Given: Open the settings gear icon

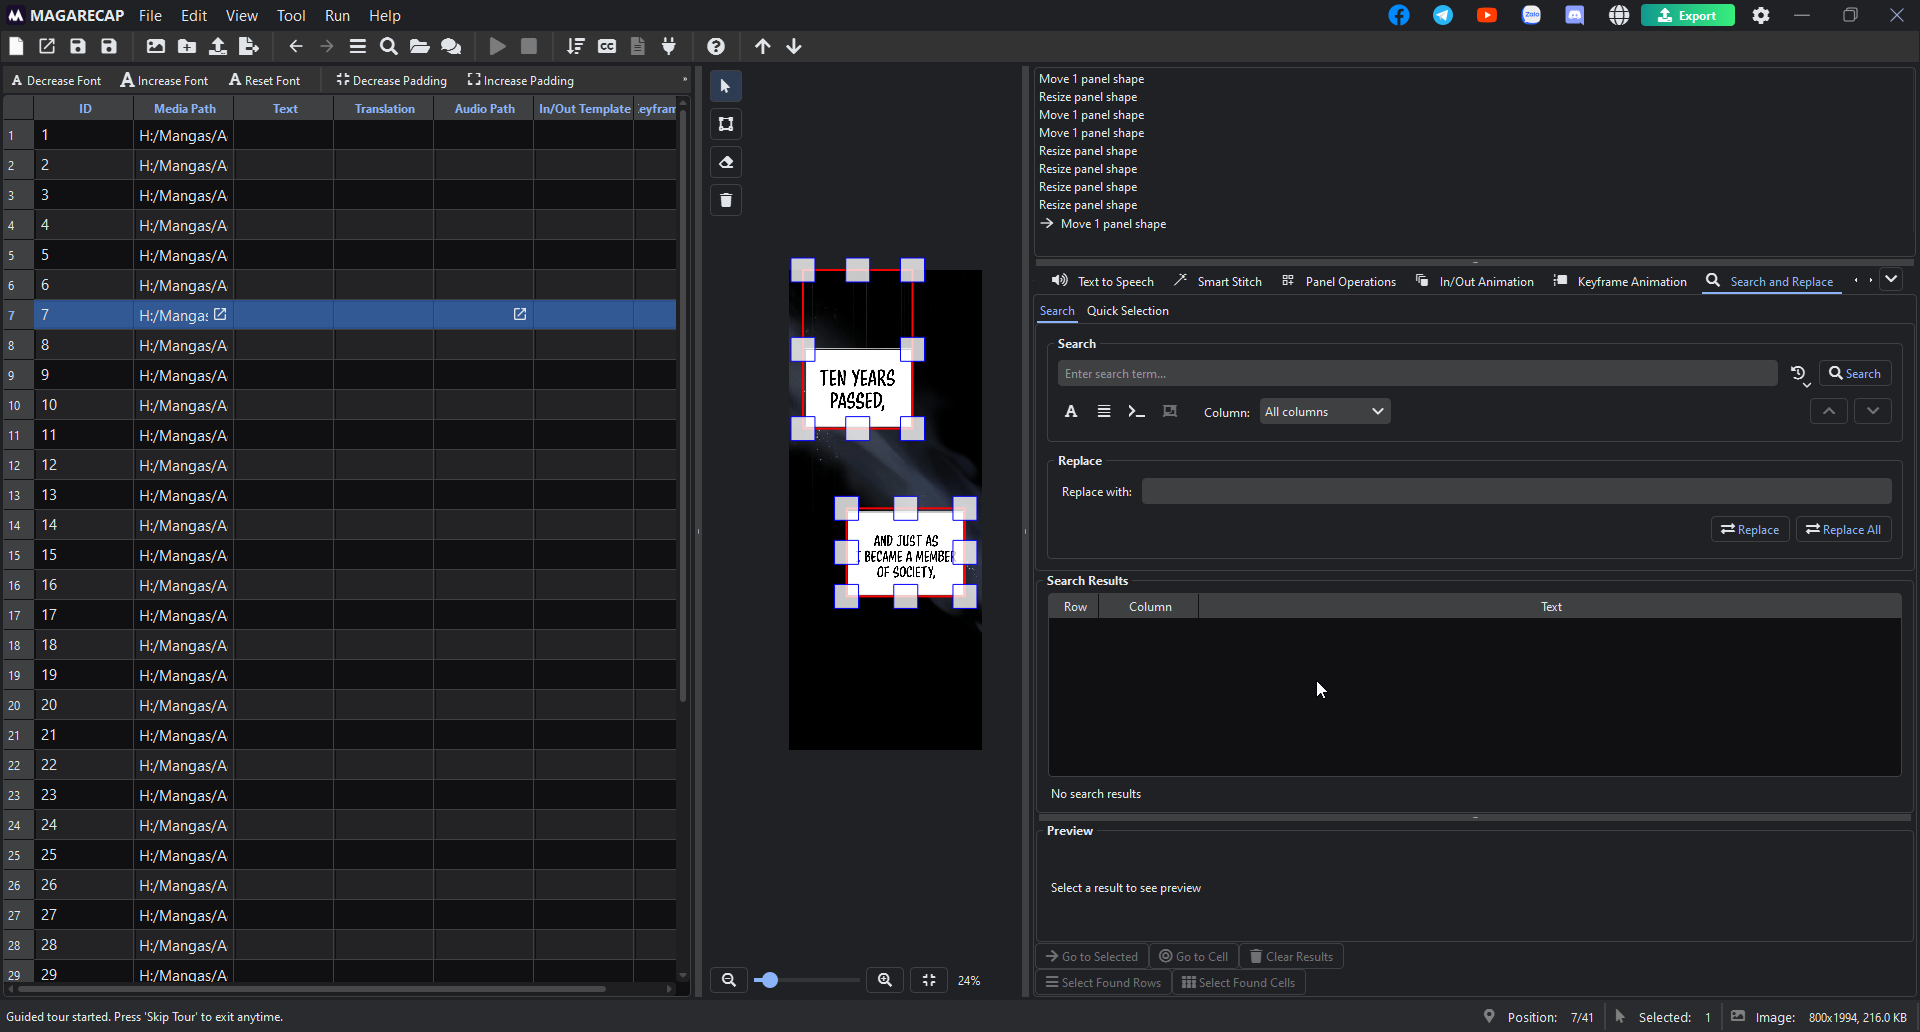Looking at the screenshot, I should [x=1761, y=15].
